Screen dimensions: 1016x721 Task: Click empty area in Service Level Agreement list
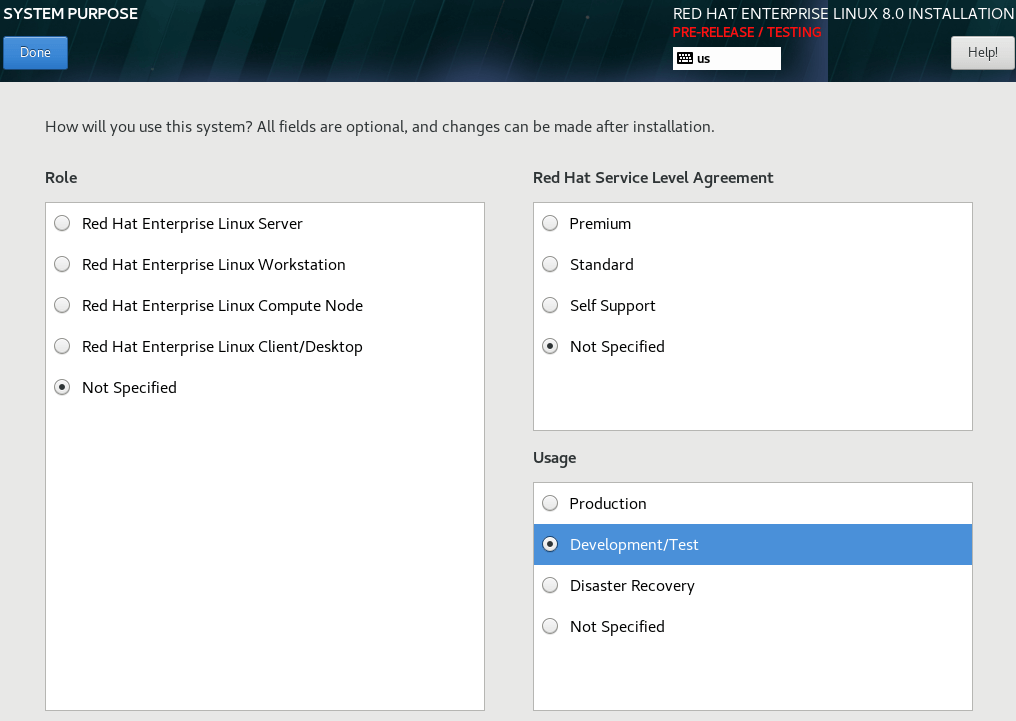pos(752,395)
